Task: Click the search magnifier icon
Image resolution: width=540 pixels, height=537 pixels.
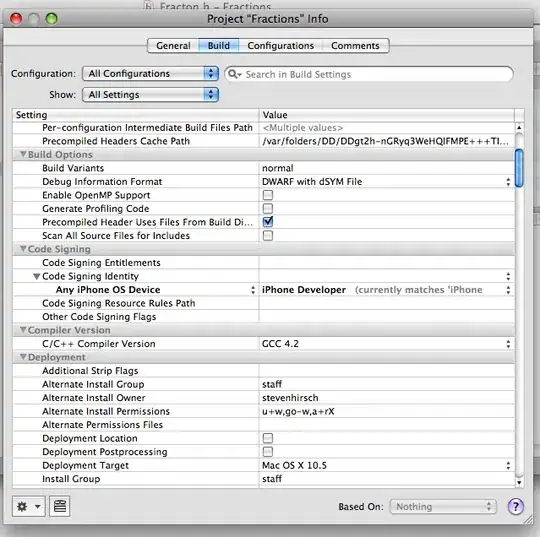Action: [x=233, y=74]
